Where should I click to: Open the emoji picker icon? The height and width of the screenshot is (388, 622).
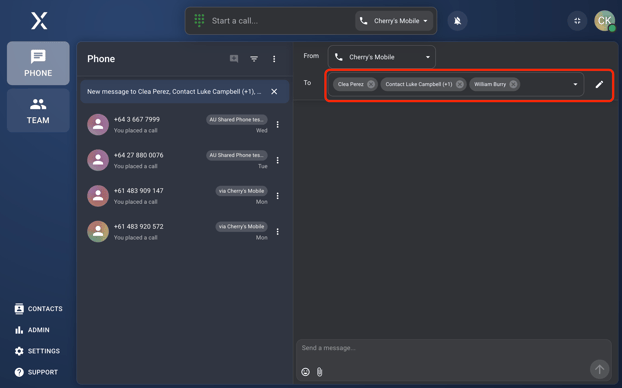click(305, 372)
